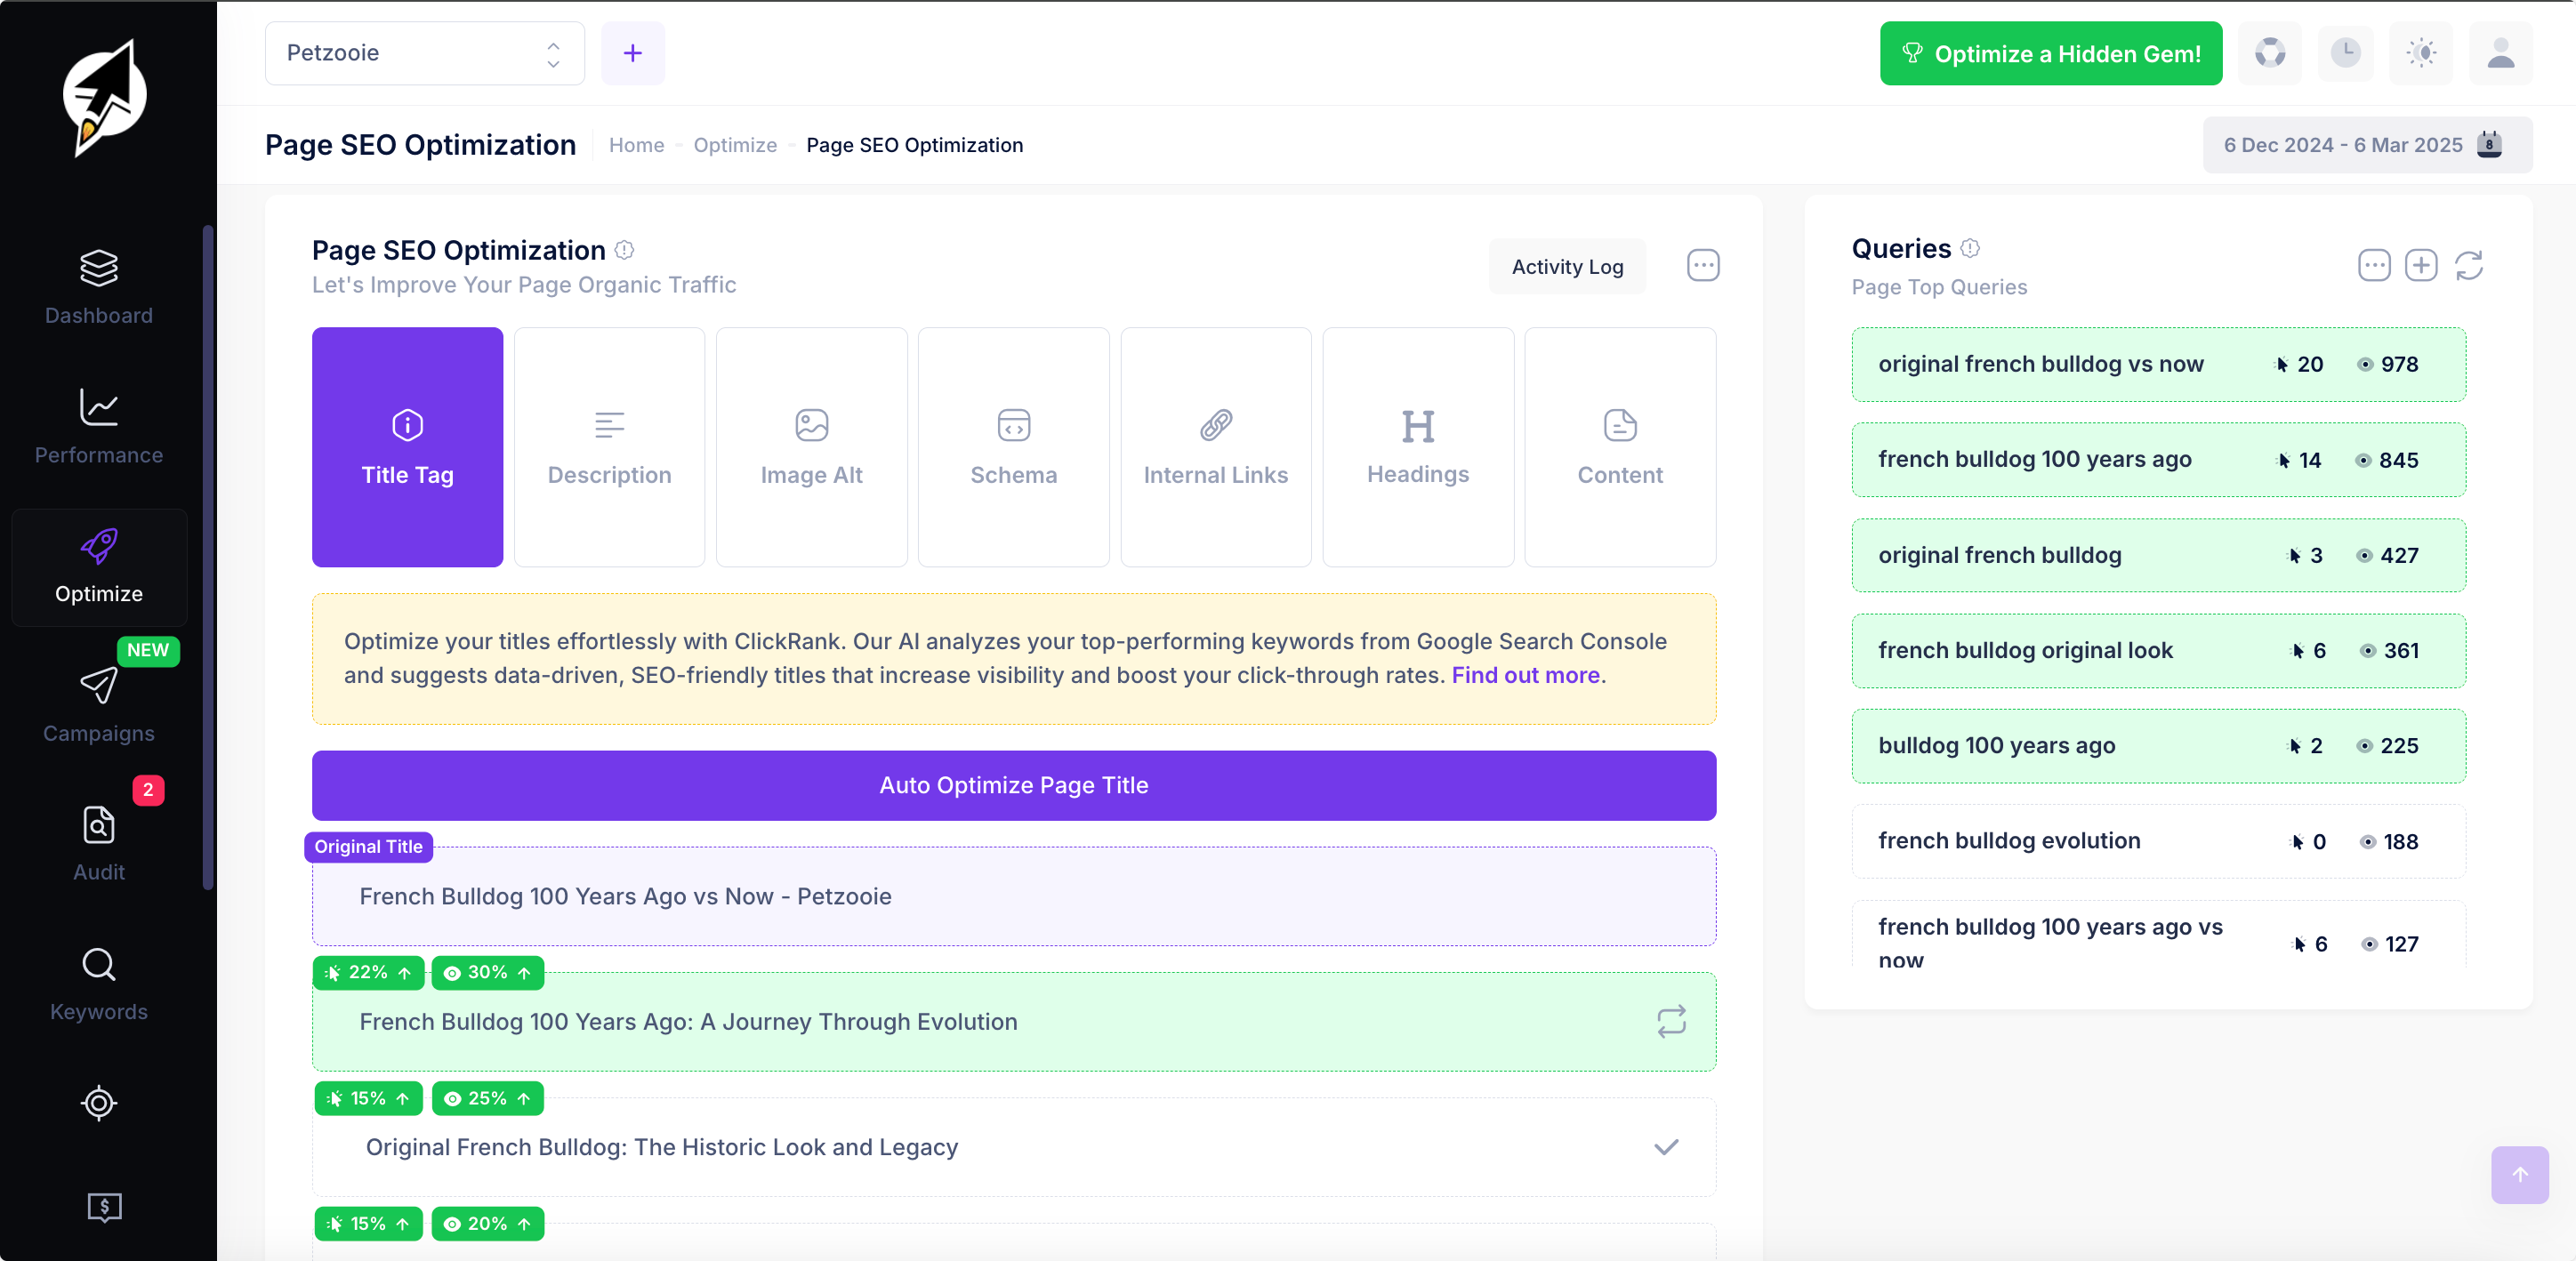Refresh the Queries list
The image size is (2576, 1261).
(2469, 265)
